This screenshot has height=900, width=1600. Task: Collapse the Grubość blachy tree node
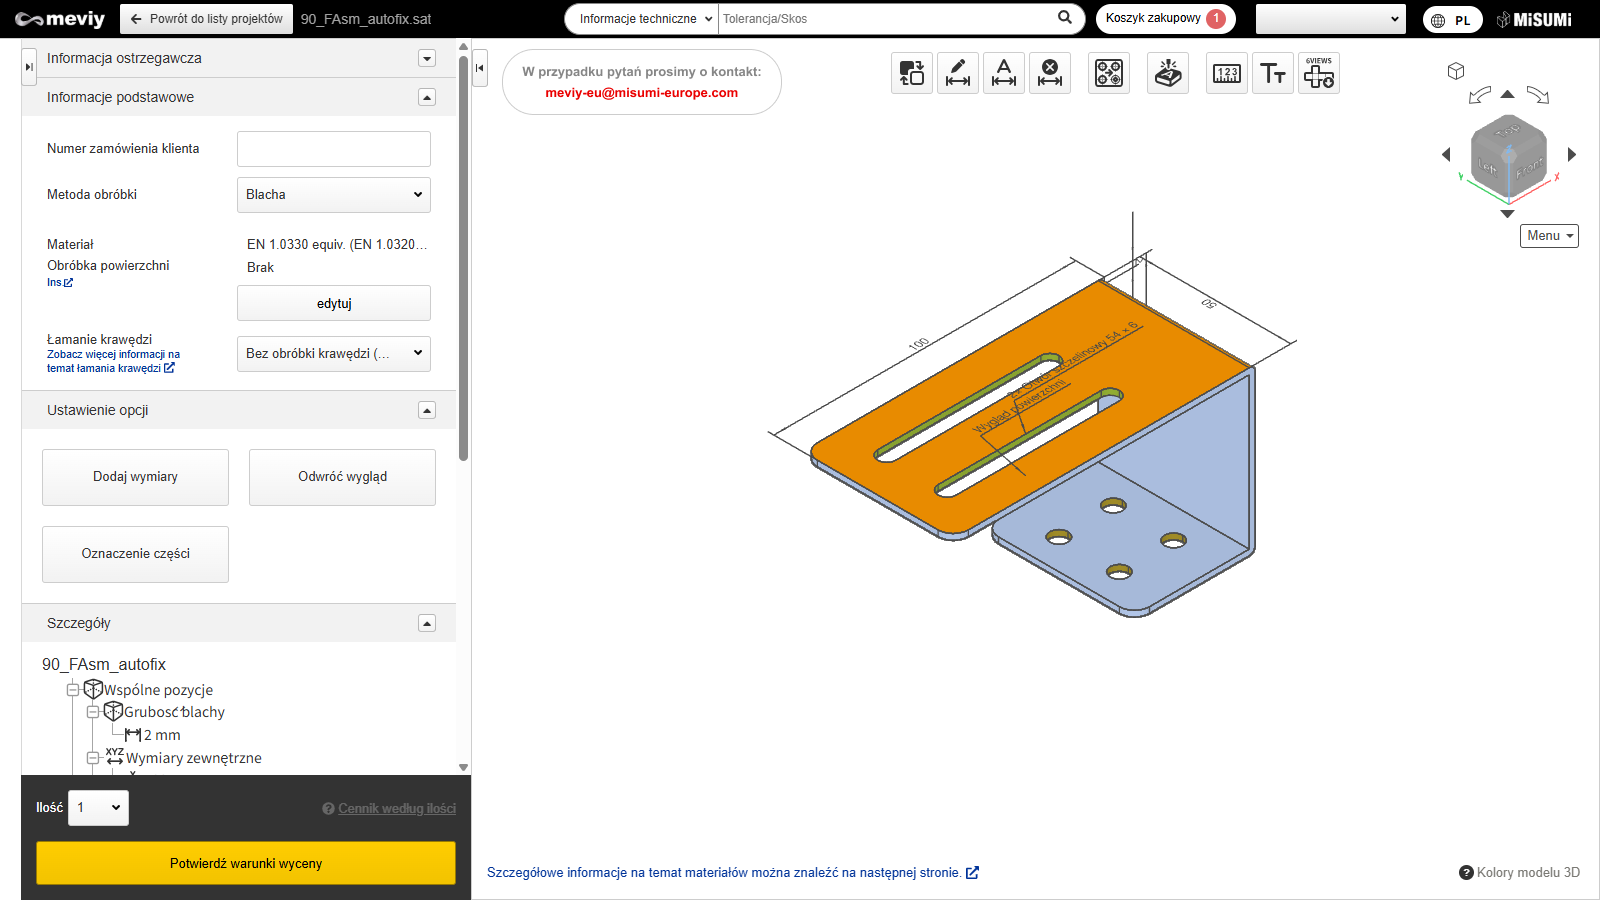93,712
